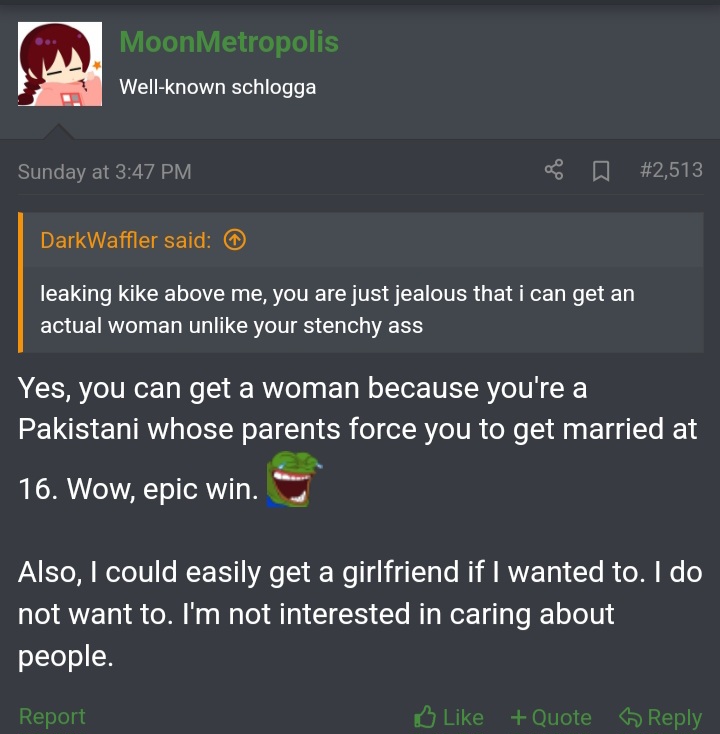Viewport: 720px width, 734px height.
Task: Open MoonMetropolis avatar image
Action: [x=60, y=64]
